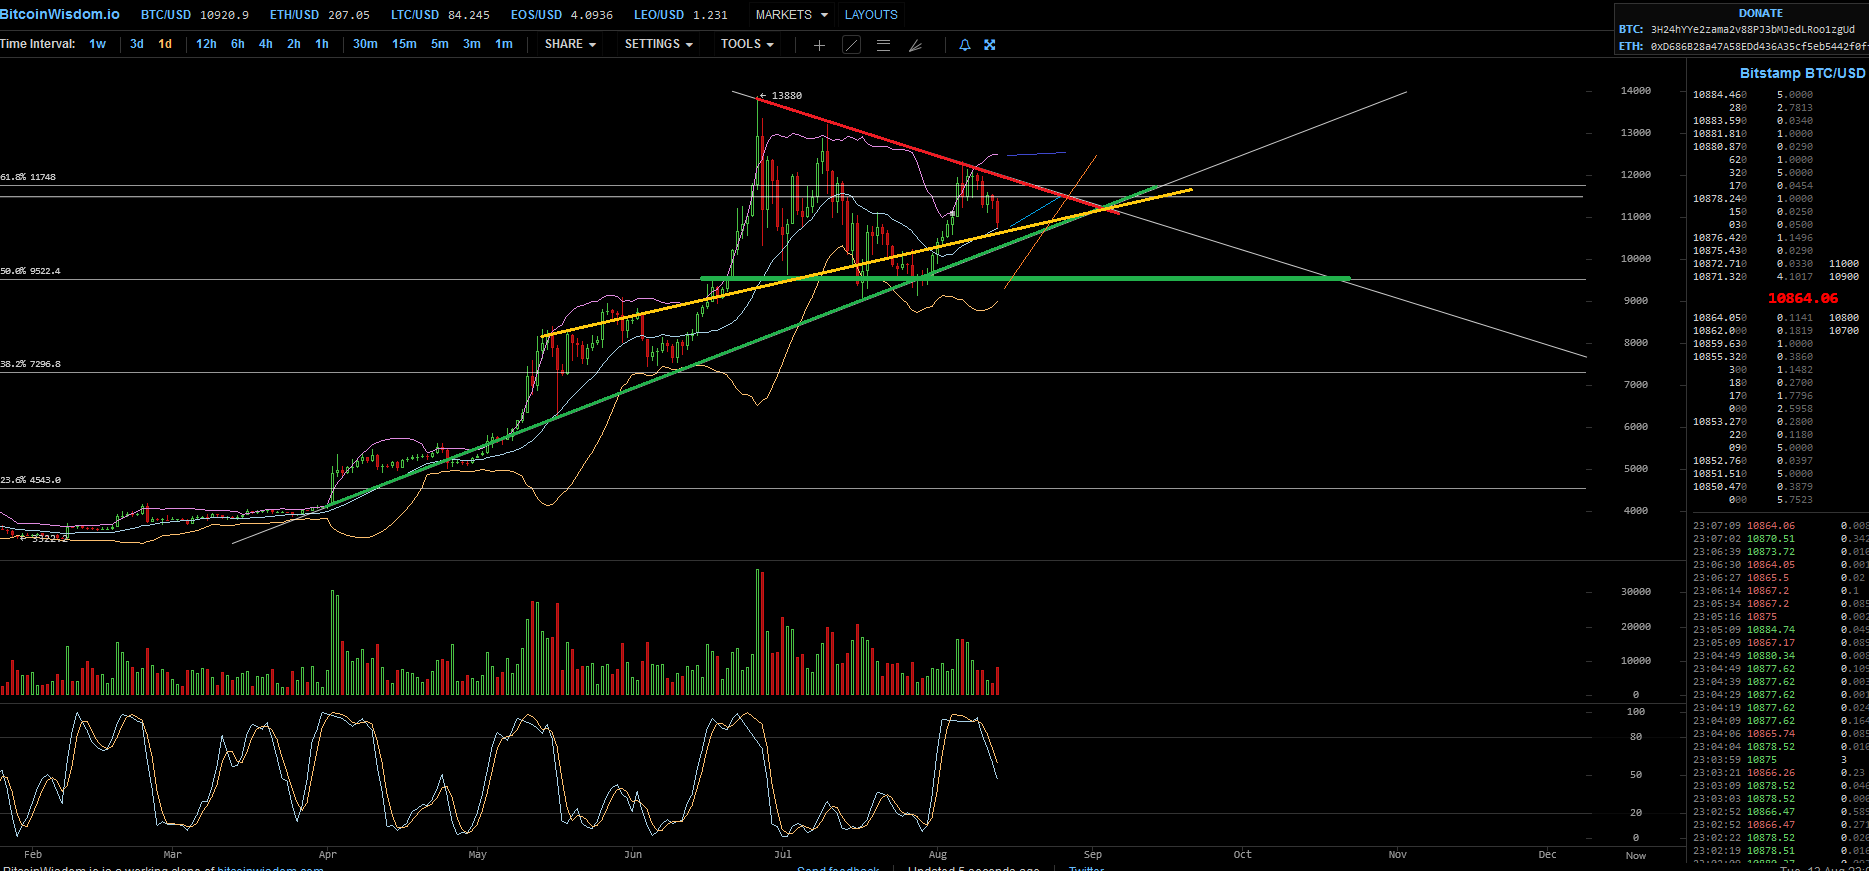The image size is (1869, 871).
Task: Click the ask price 10883.59
Action: (1720, 121)
